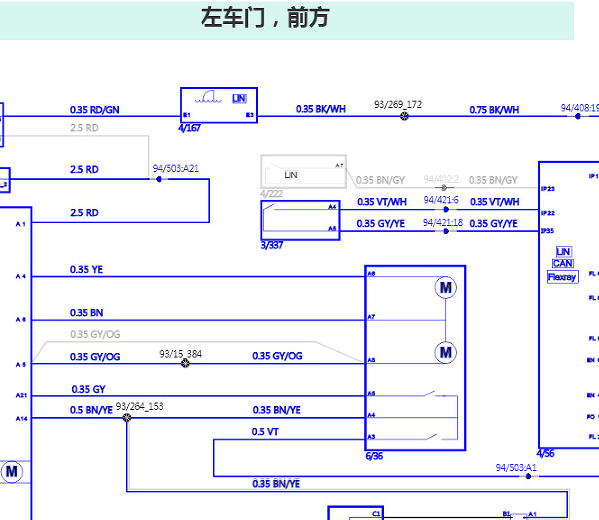Screen dimensions: 599x520
Task: Click the upper motor M symbol in 6/36
Action: point(446,287)
